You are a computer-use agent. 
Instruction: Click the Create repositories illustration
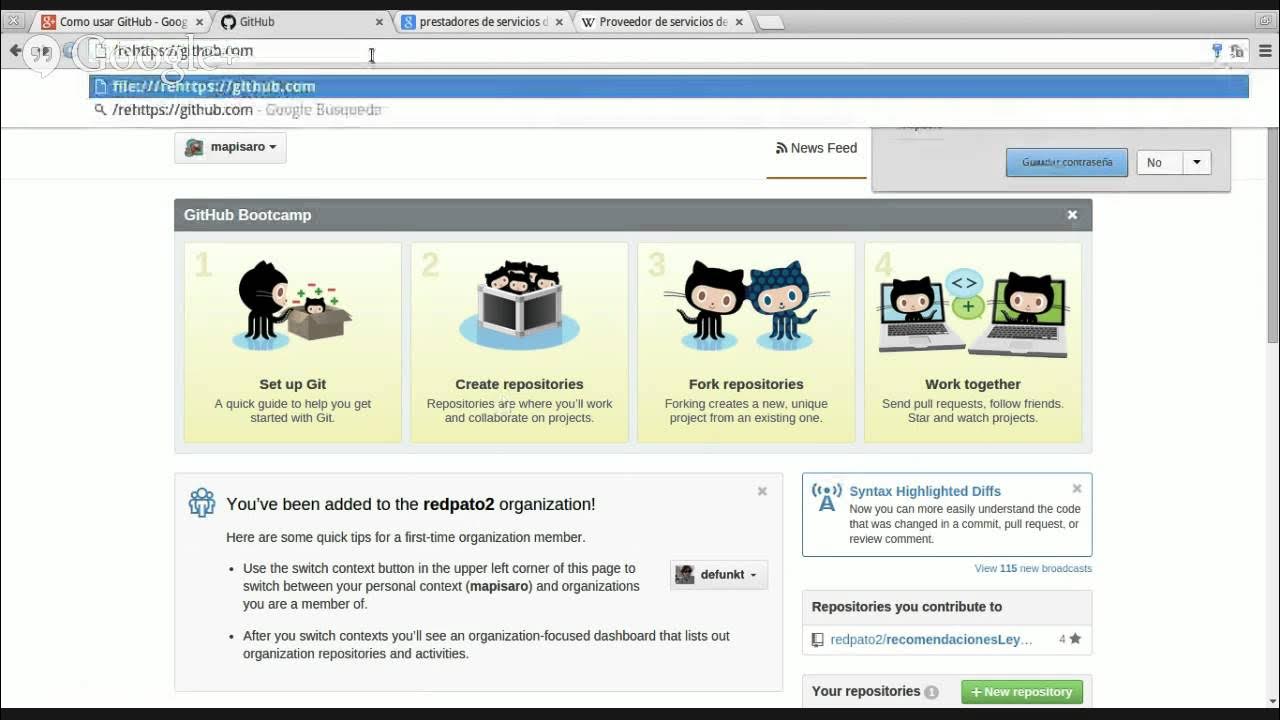[519, 305]
